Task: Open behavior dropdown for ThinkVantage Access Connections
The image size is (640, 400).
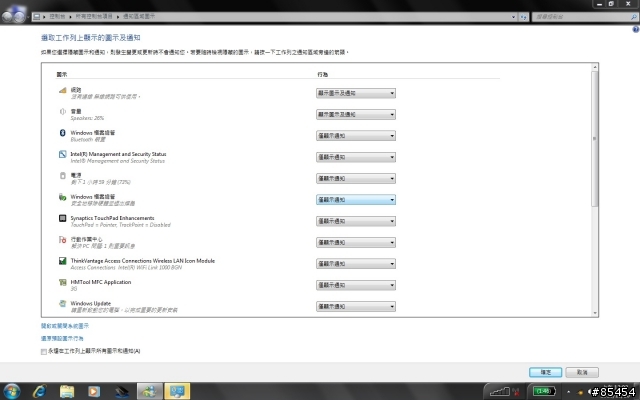Action: (356, 264)
